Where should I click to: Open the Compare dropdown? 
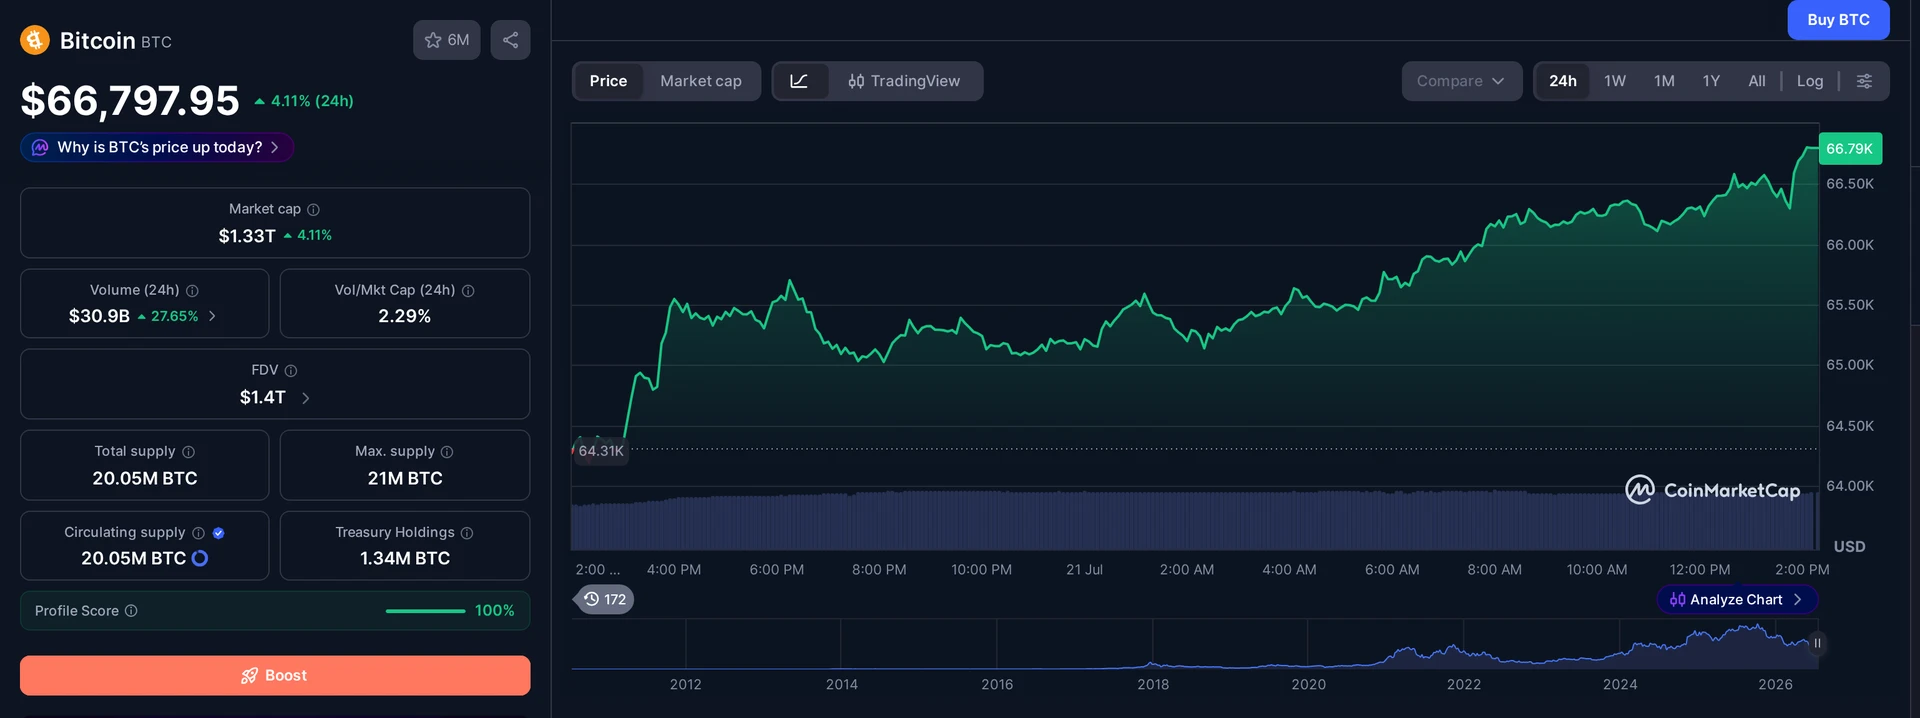pos(1461,81)
